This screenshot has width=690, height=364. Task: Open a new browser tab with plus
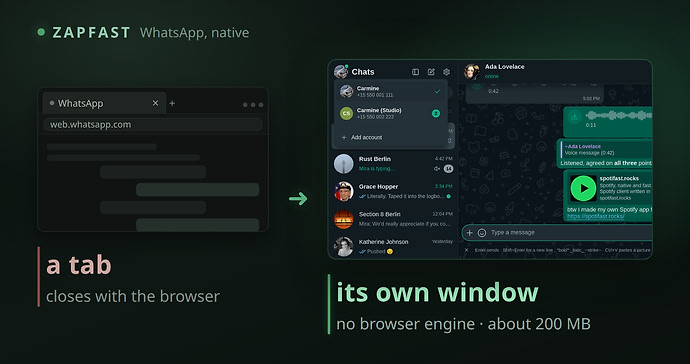coord(172,103)
